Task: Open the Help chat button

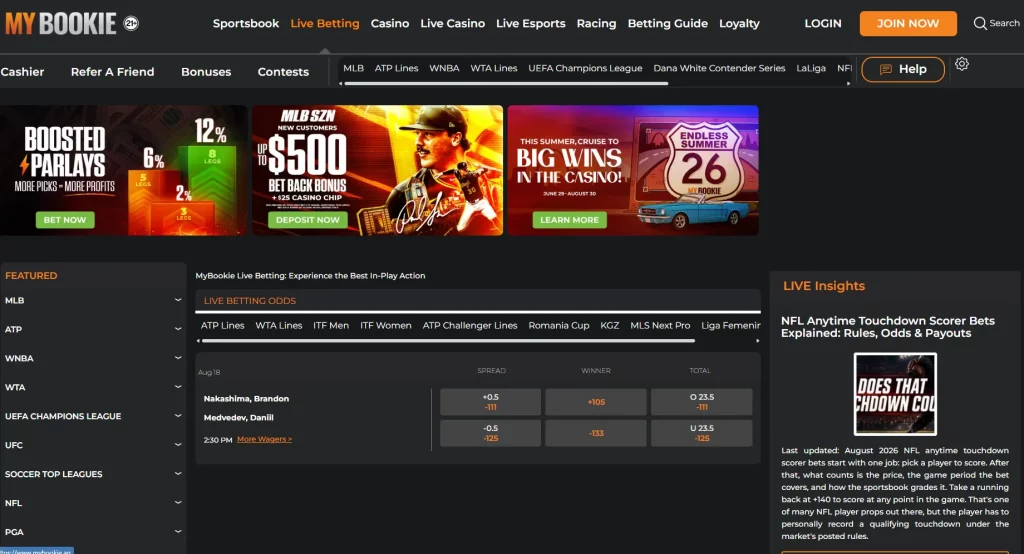Action: (903, 69)
